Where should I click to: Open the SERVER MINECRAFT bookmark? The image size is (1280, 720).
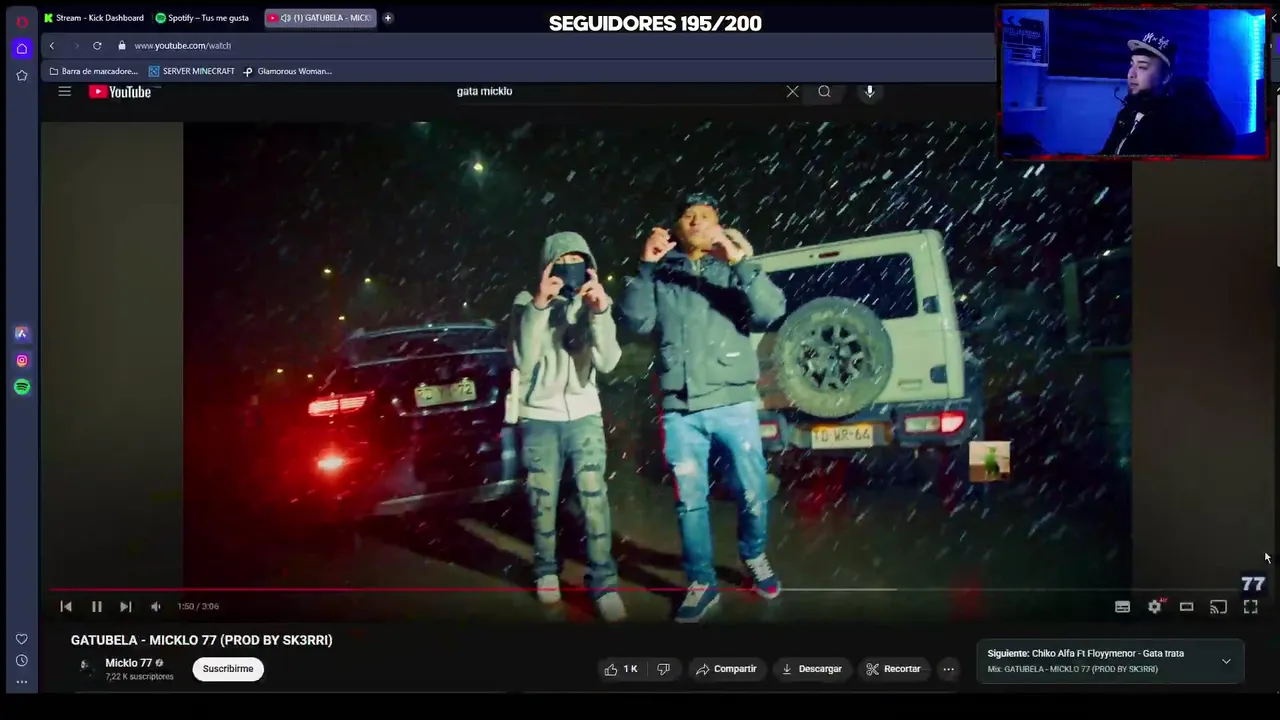coord(191,71)
